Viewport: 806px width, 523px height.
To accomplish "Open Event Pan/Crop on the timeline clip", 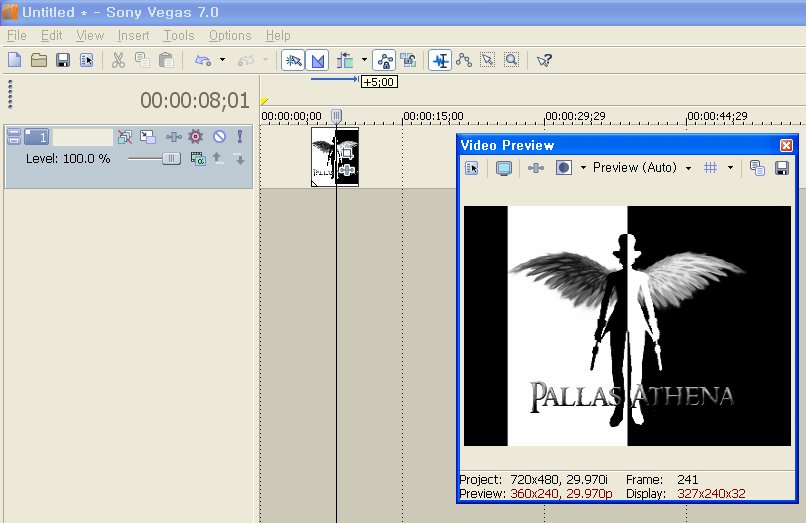I will point(347,153).
